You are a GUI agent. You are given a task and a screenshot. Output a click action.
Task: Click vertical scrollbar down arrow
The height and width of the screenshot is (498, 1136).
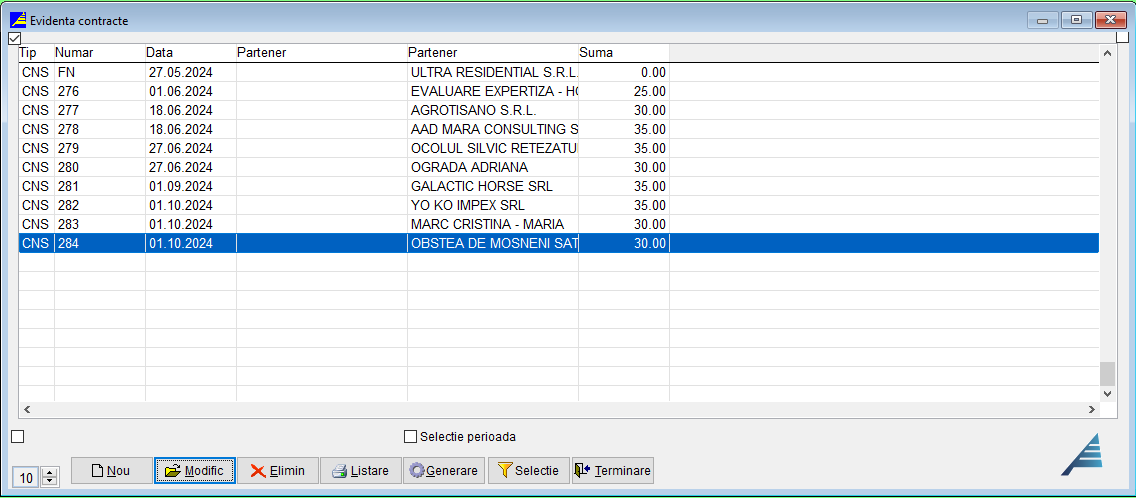point(1107,394)
